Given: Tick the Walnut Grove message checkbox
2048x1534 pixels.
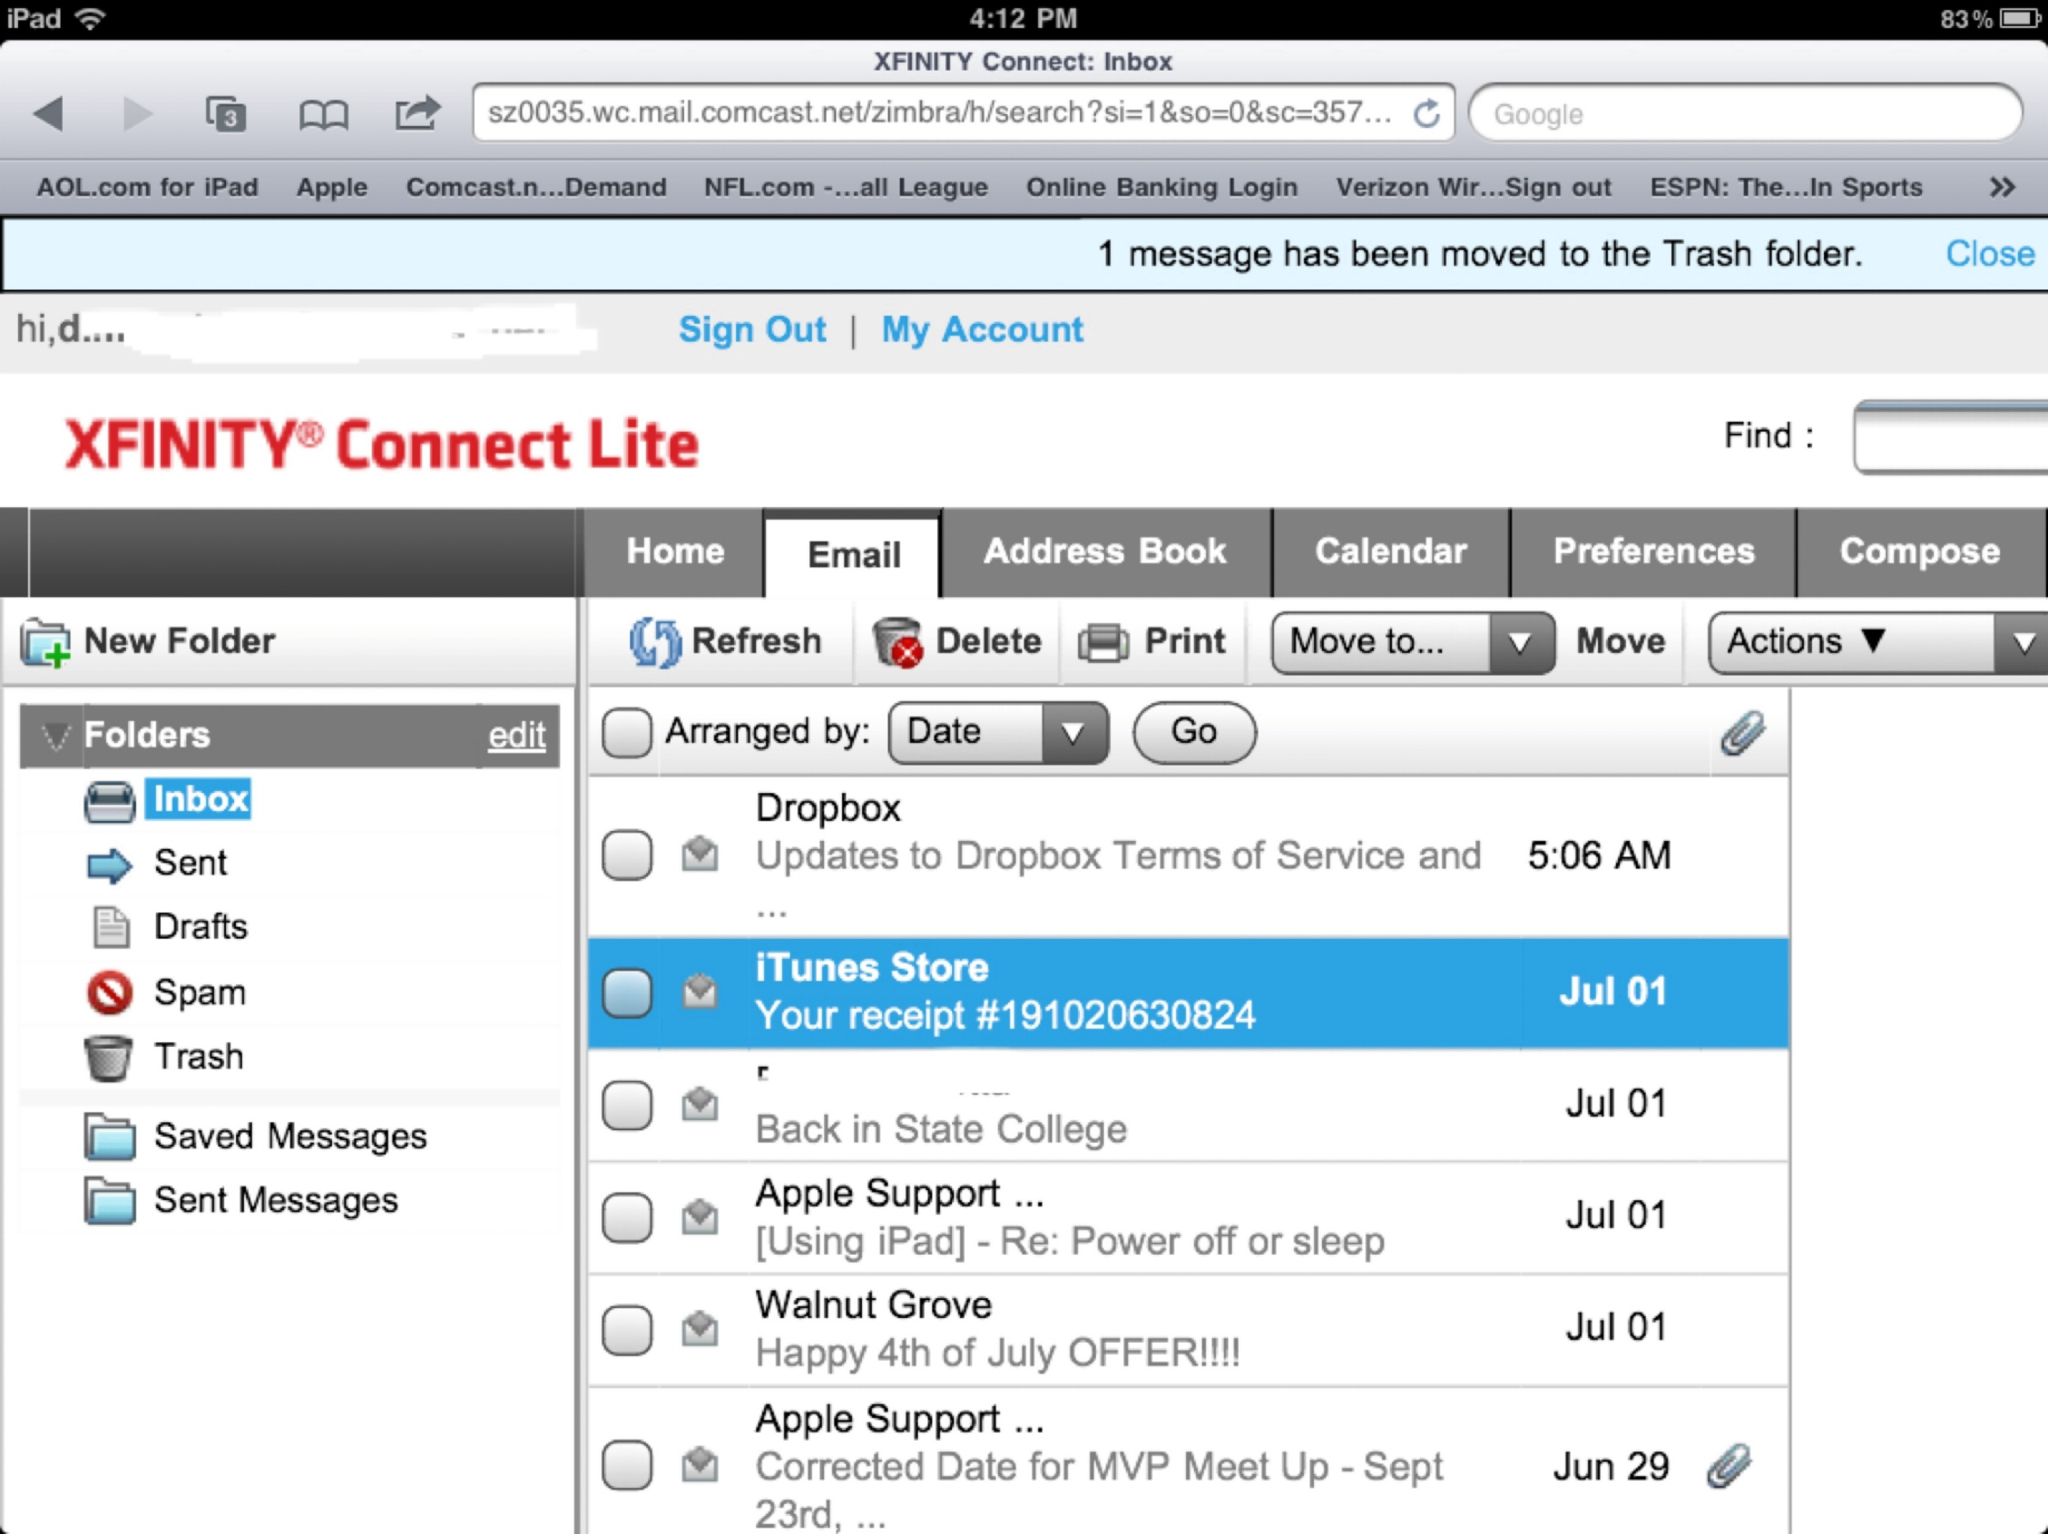Looking at the screenshot, I should (627, 1329).
